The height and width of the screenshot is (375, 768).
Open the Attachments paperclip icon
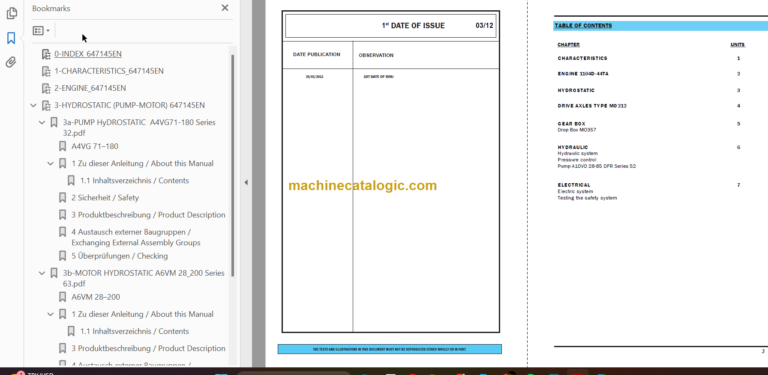tap(11, 62)
